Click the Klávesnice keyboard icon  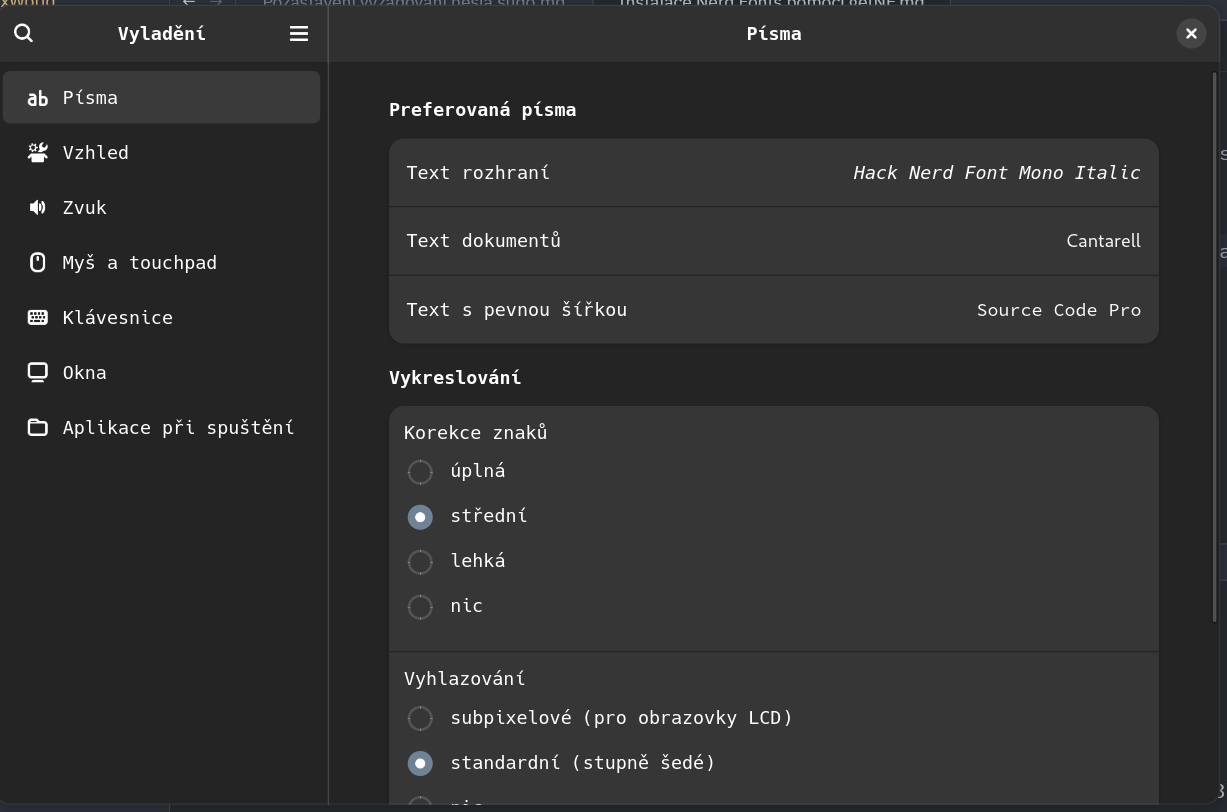(38, 317)
